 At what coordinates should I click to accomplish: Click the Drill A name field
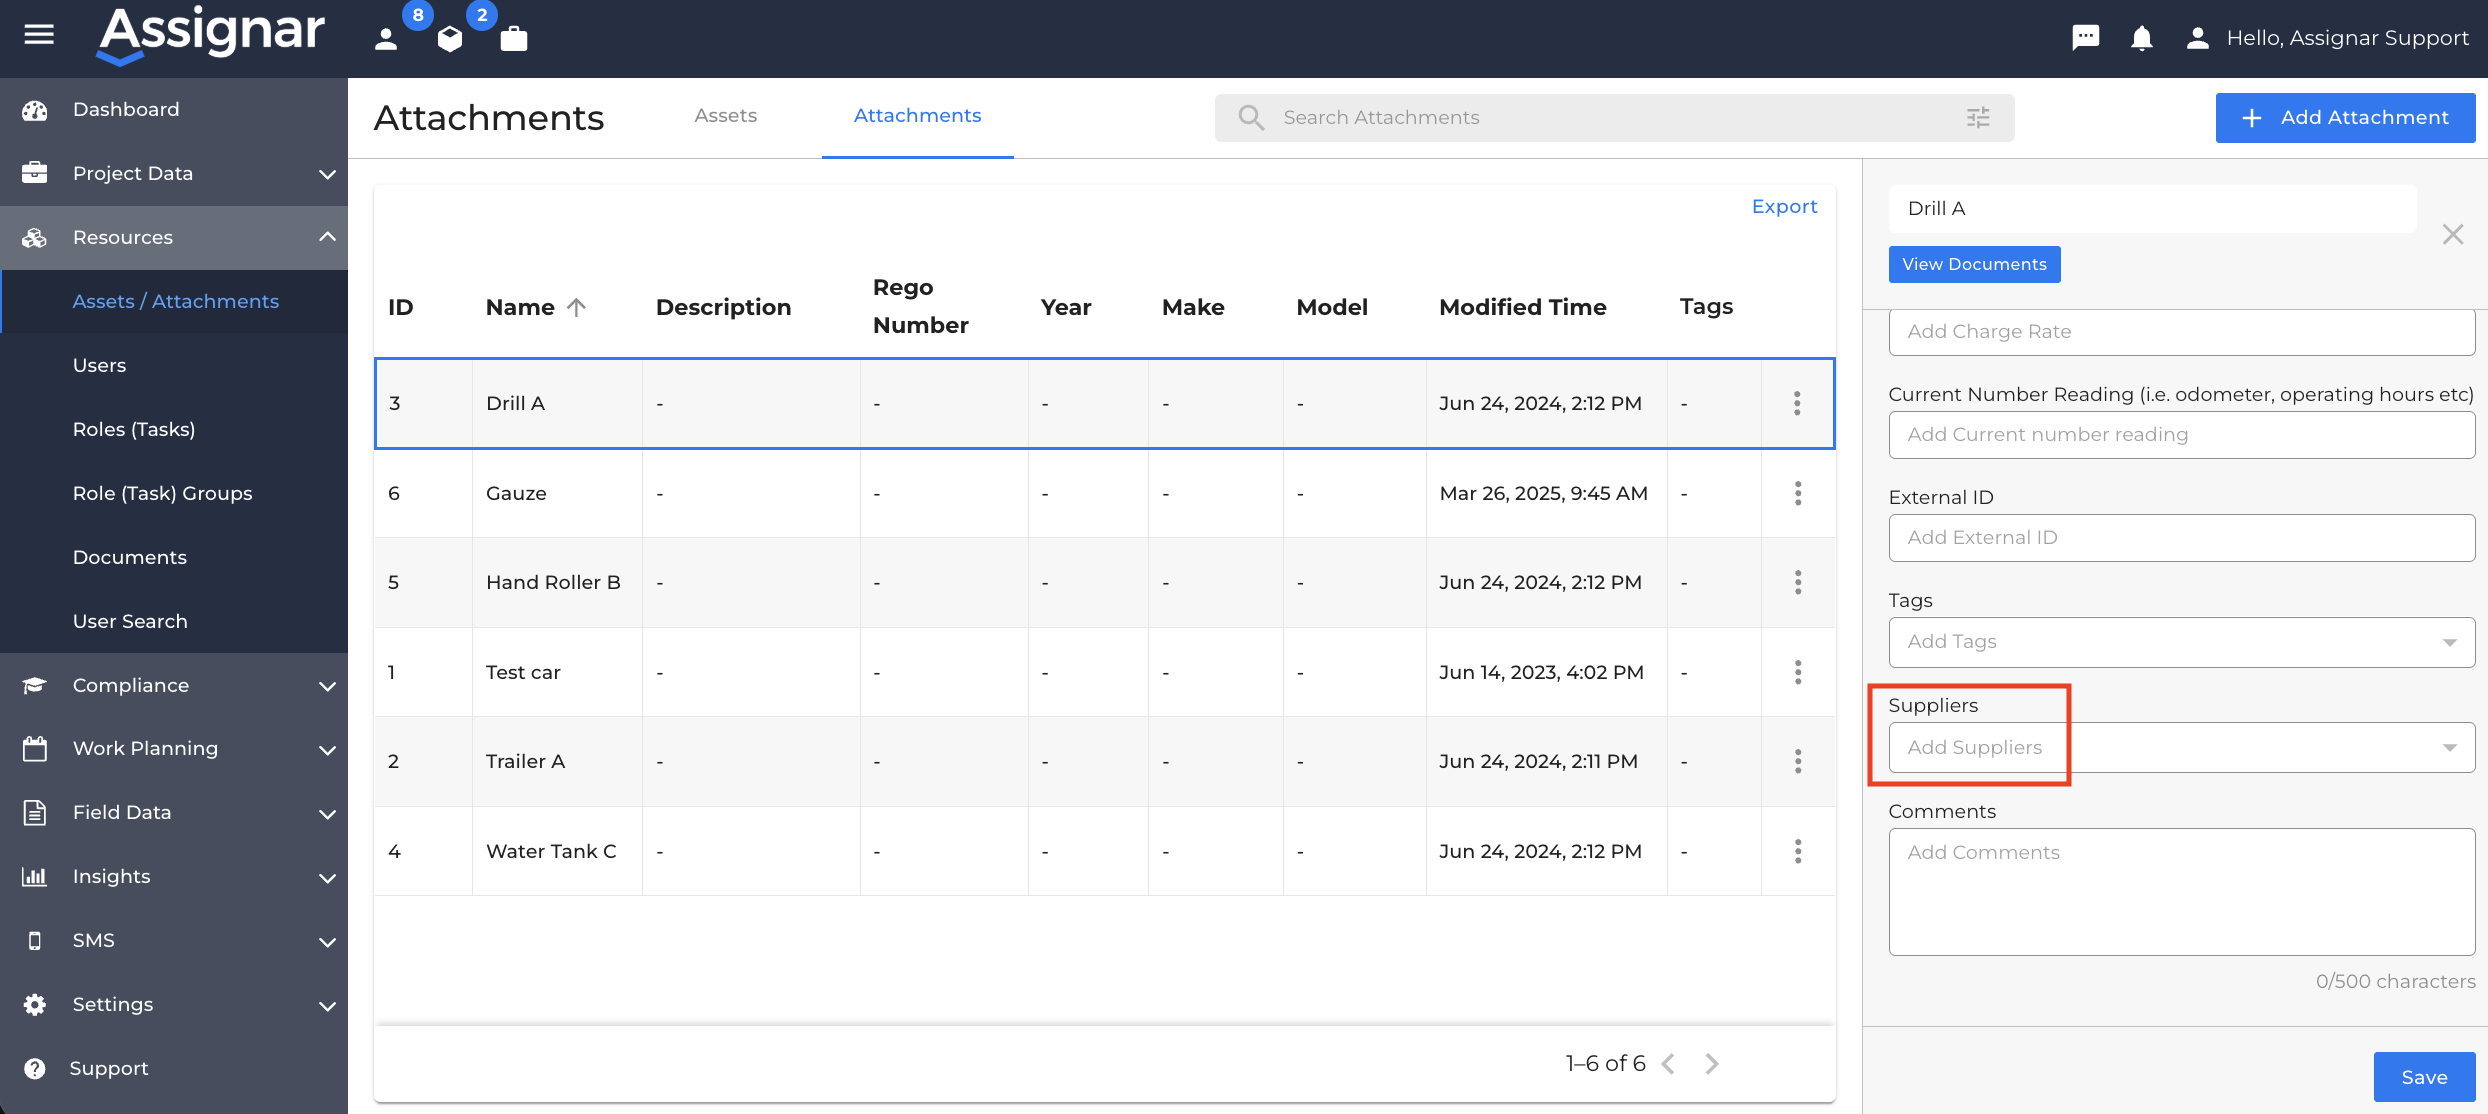[2152, 209]
